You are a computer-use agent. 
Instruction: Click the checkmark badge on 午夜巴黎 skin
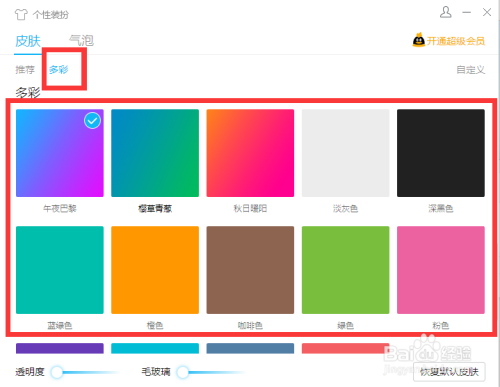click(x=92, y=121)
